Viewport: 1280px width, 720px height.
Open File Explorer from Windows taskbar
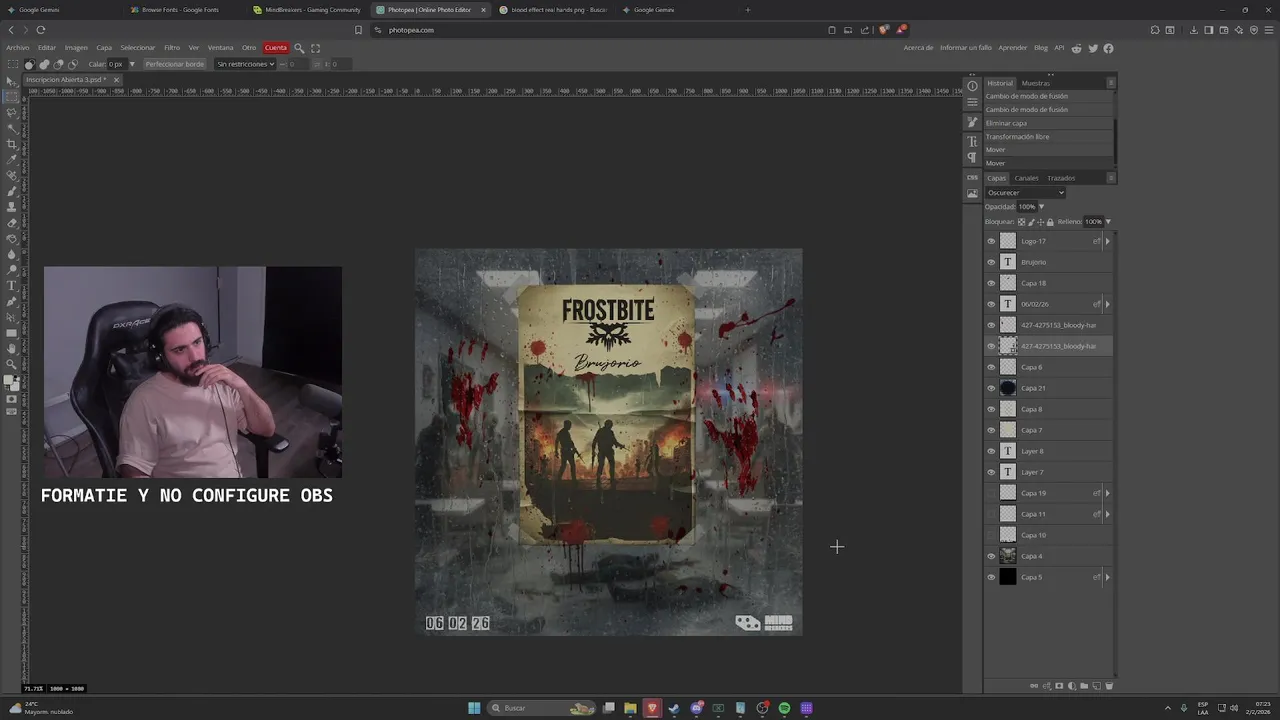point(630,708)
